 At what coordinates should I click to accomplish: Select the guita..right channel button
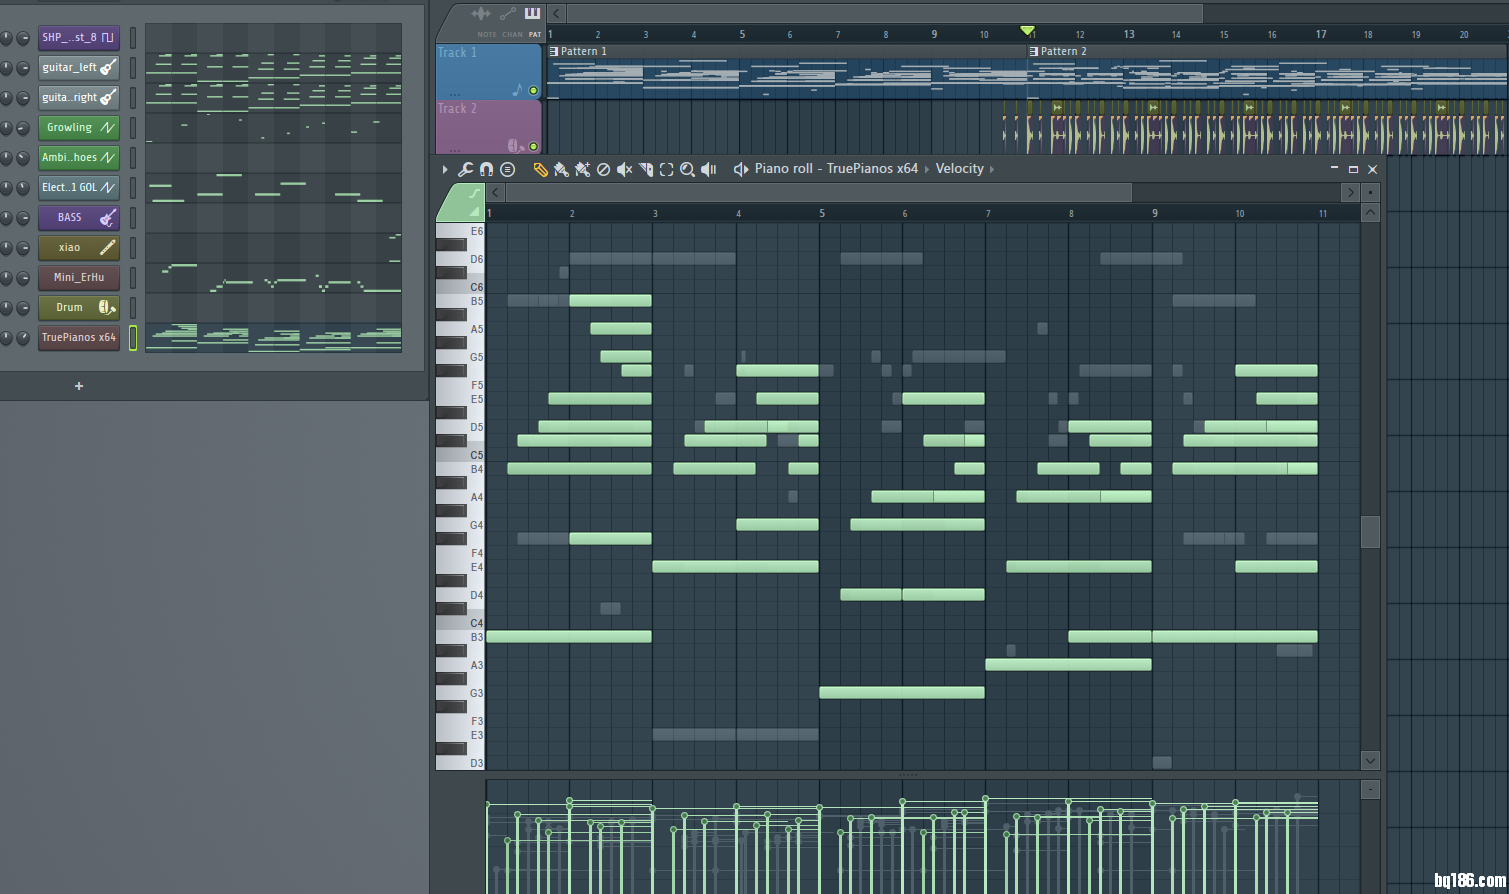click(79, 98)
